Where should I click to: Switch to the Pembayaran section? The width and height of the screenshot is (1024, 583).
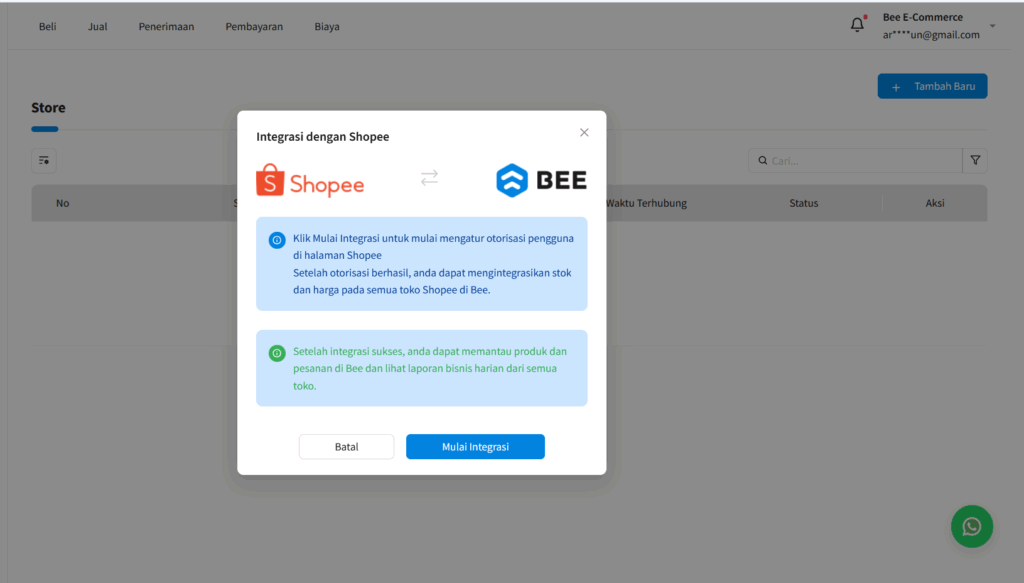[254, 26]
